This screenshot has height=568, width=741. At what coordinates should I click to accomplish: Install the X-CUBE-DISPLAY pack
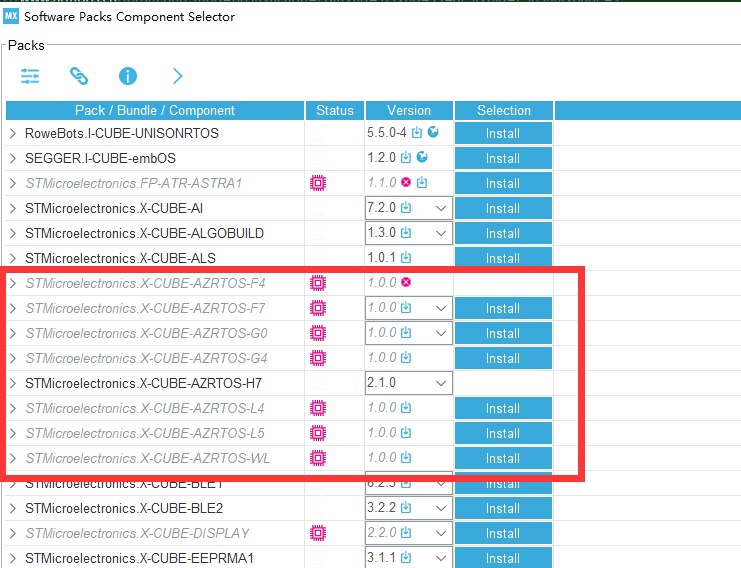(503, 534)
